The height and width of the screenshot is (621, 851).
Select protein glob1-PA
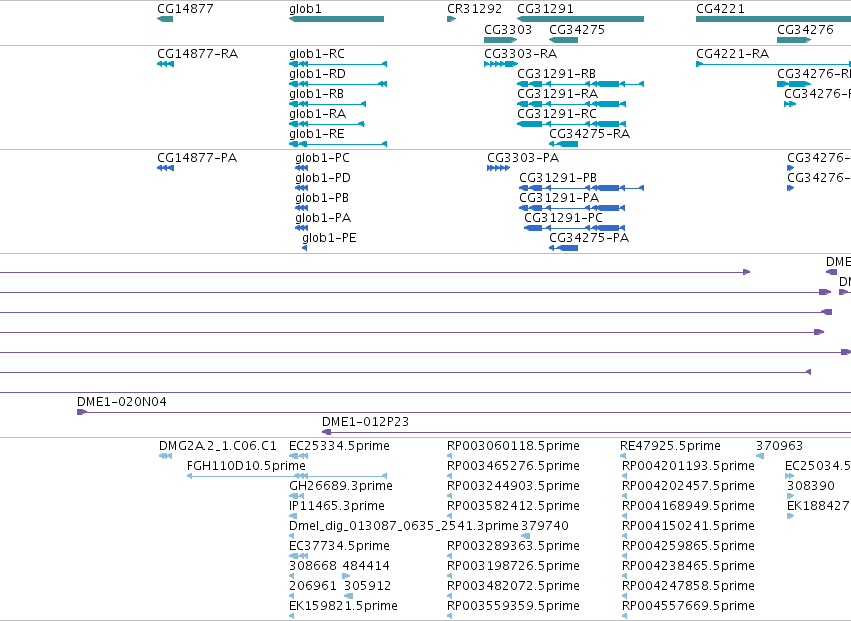pyautogui.click(x=323, y=218)
